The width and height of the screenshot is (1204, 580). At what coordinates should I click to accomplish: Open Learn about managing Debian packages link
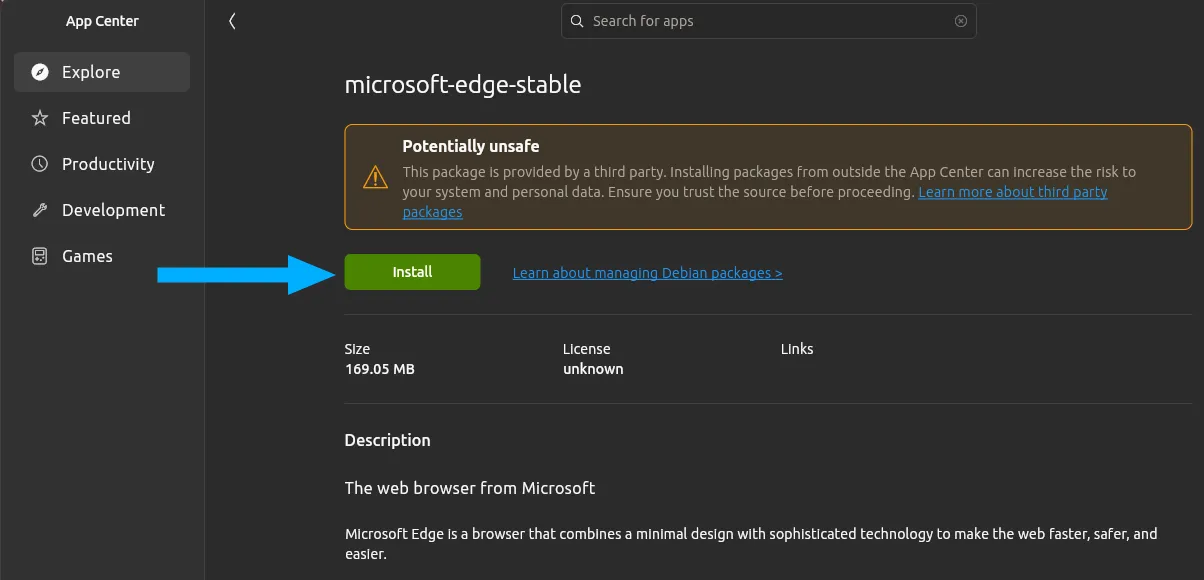pyautogui.click(x=647, y=273)
